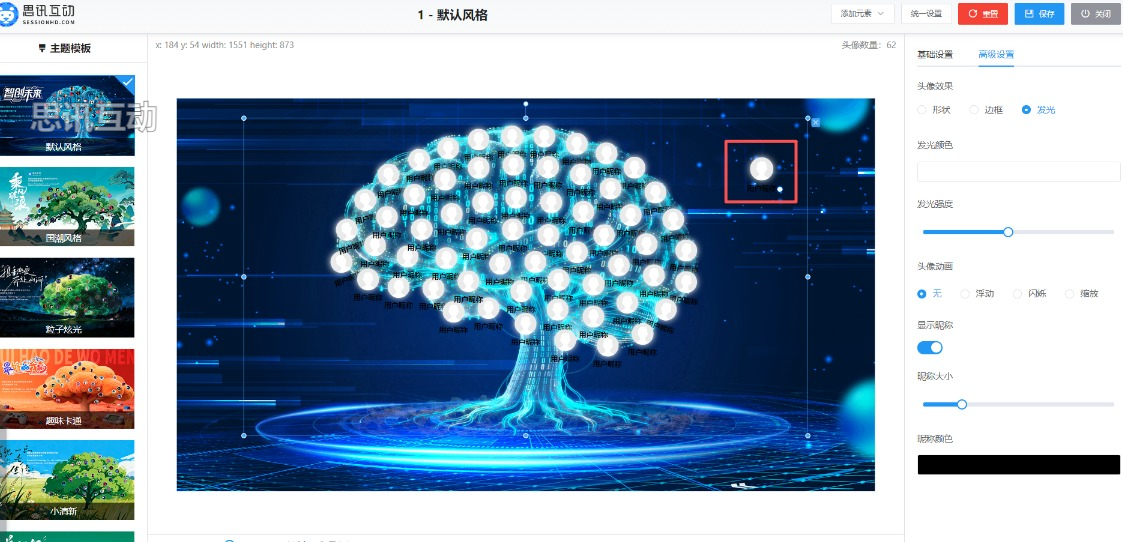Screen dimensions: 1123x542
Task: Click the 发光强度 slider track
Action: click(x=1018, y=232)
